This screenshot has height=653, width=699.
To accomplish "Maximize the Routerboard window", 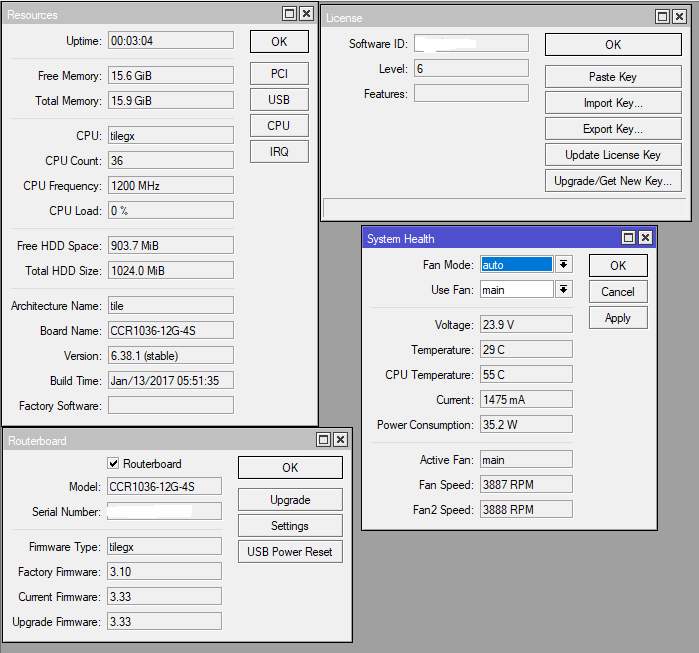I will tap(323, 439).
